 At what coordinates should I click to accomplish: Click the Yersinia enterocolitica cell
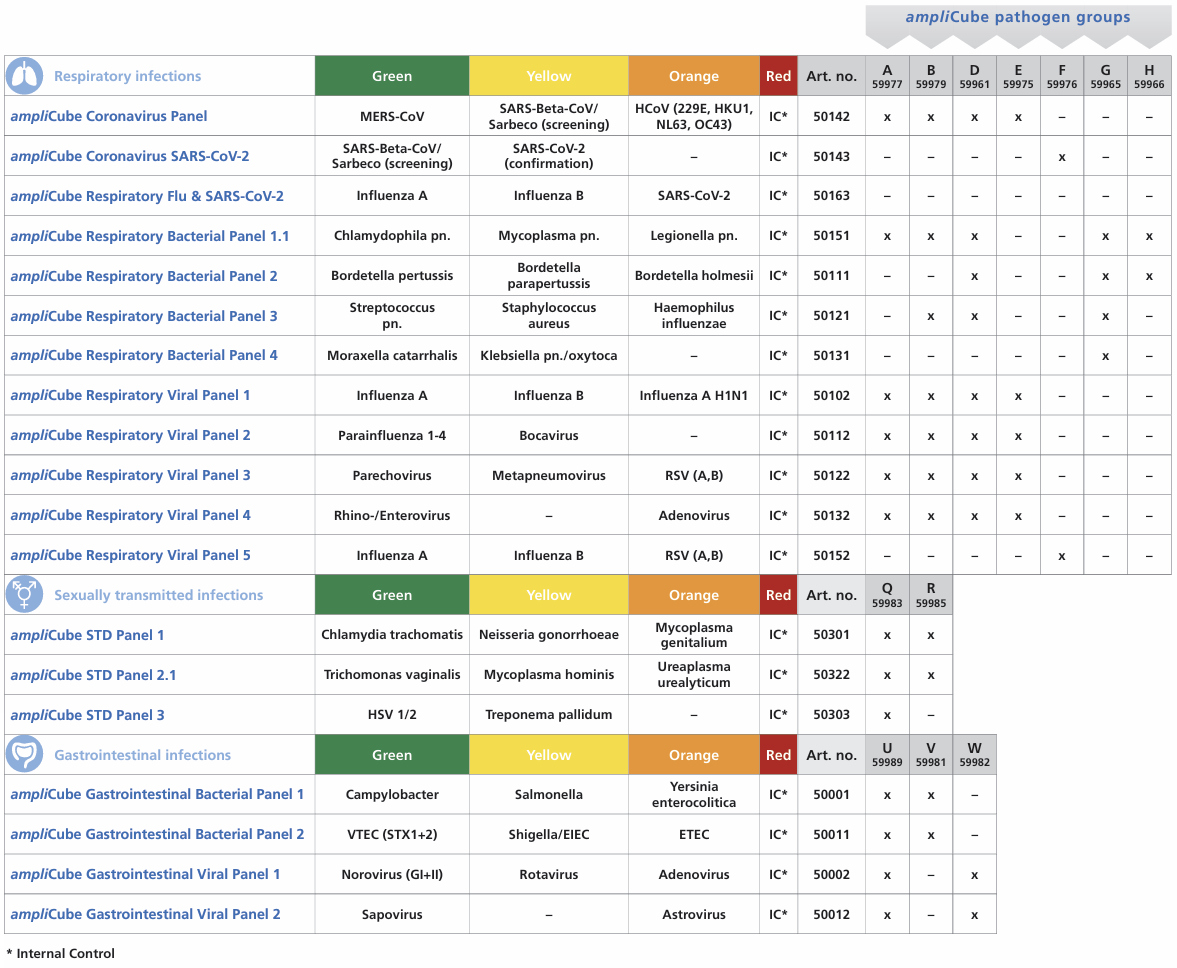[694, 794]
